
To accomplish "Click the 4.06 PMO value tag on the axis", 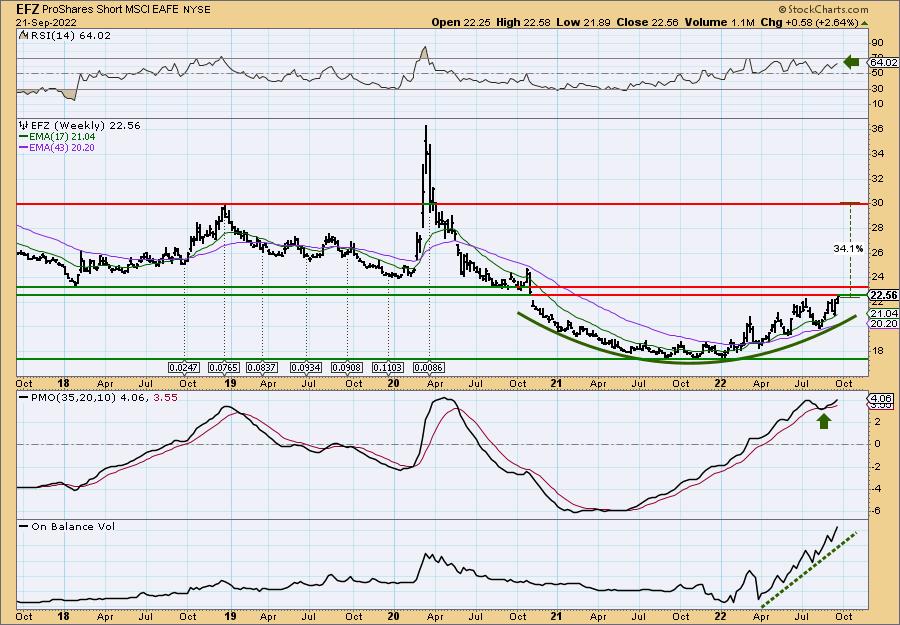I will tap(882, 398).
